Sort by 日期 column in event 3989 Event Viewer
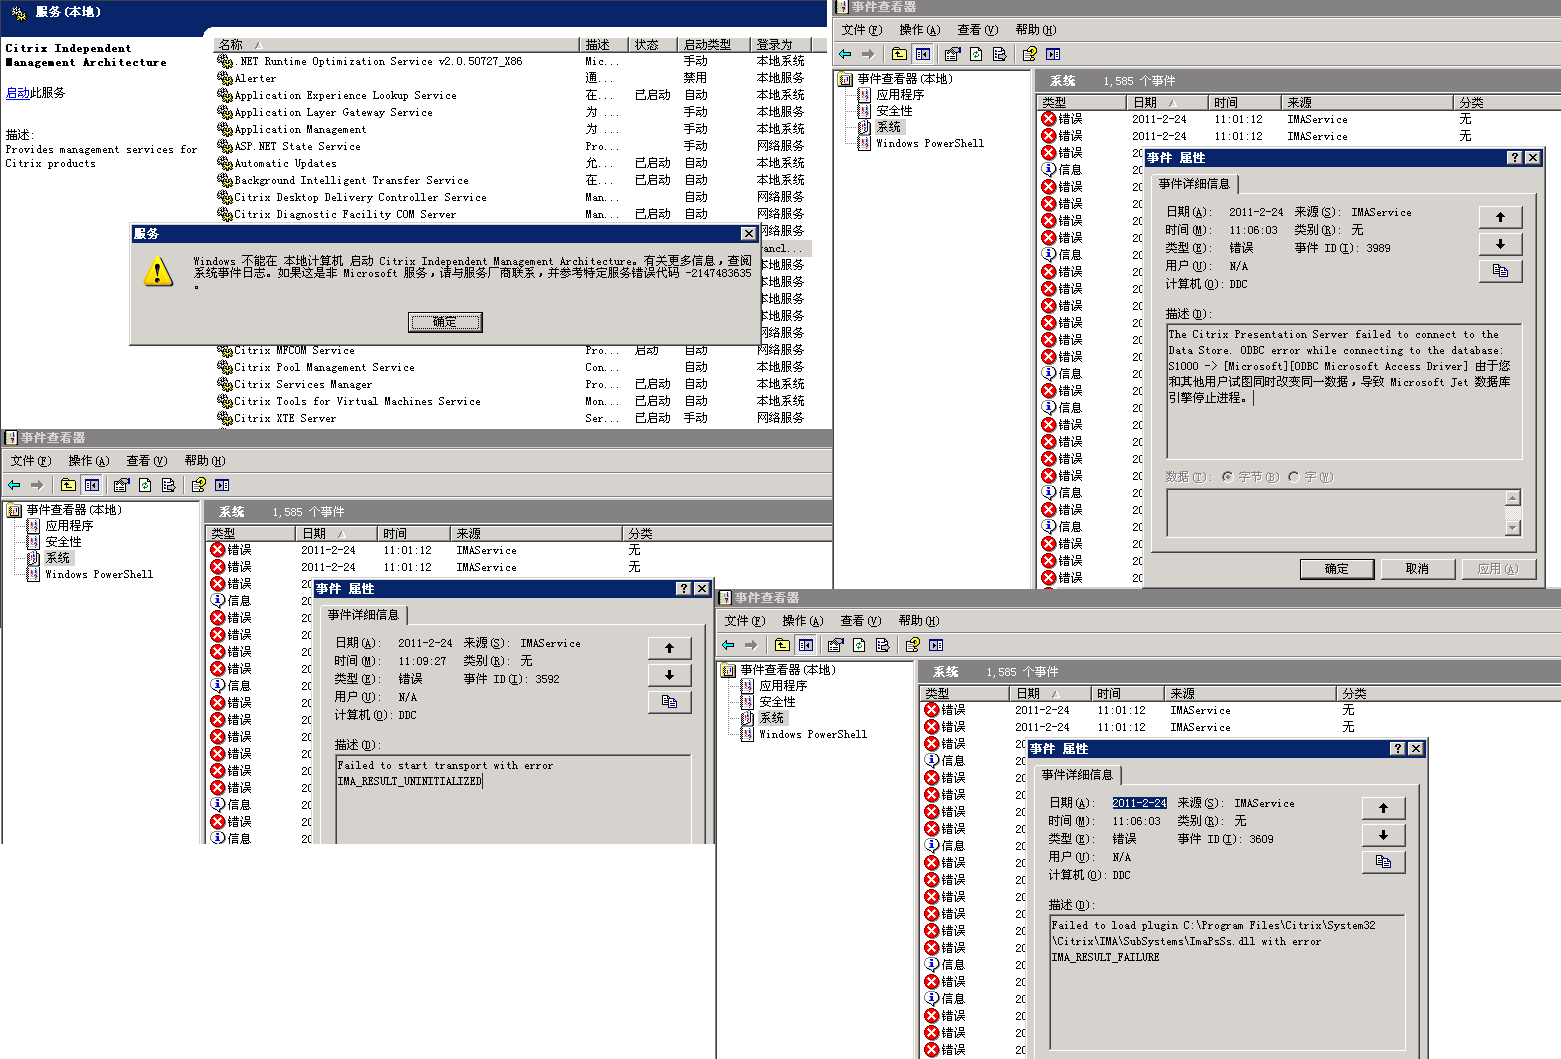This screenshot has width=1561, height=1059. pyautogui.click(x=1166, y=102)
